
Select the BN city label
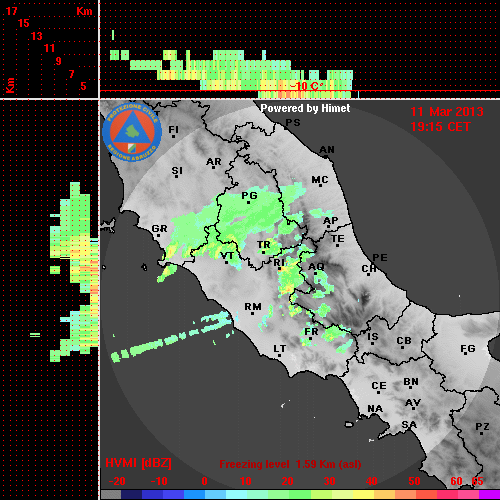(x=411, y=382)
